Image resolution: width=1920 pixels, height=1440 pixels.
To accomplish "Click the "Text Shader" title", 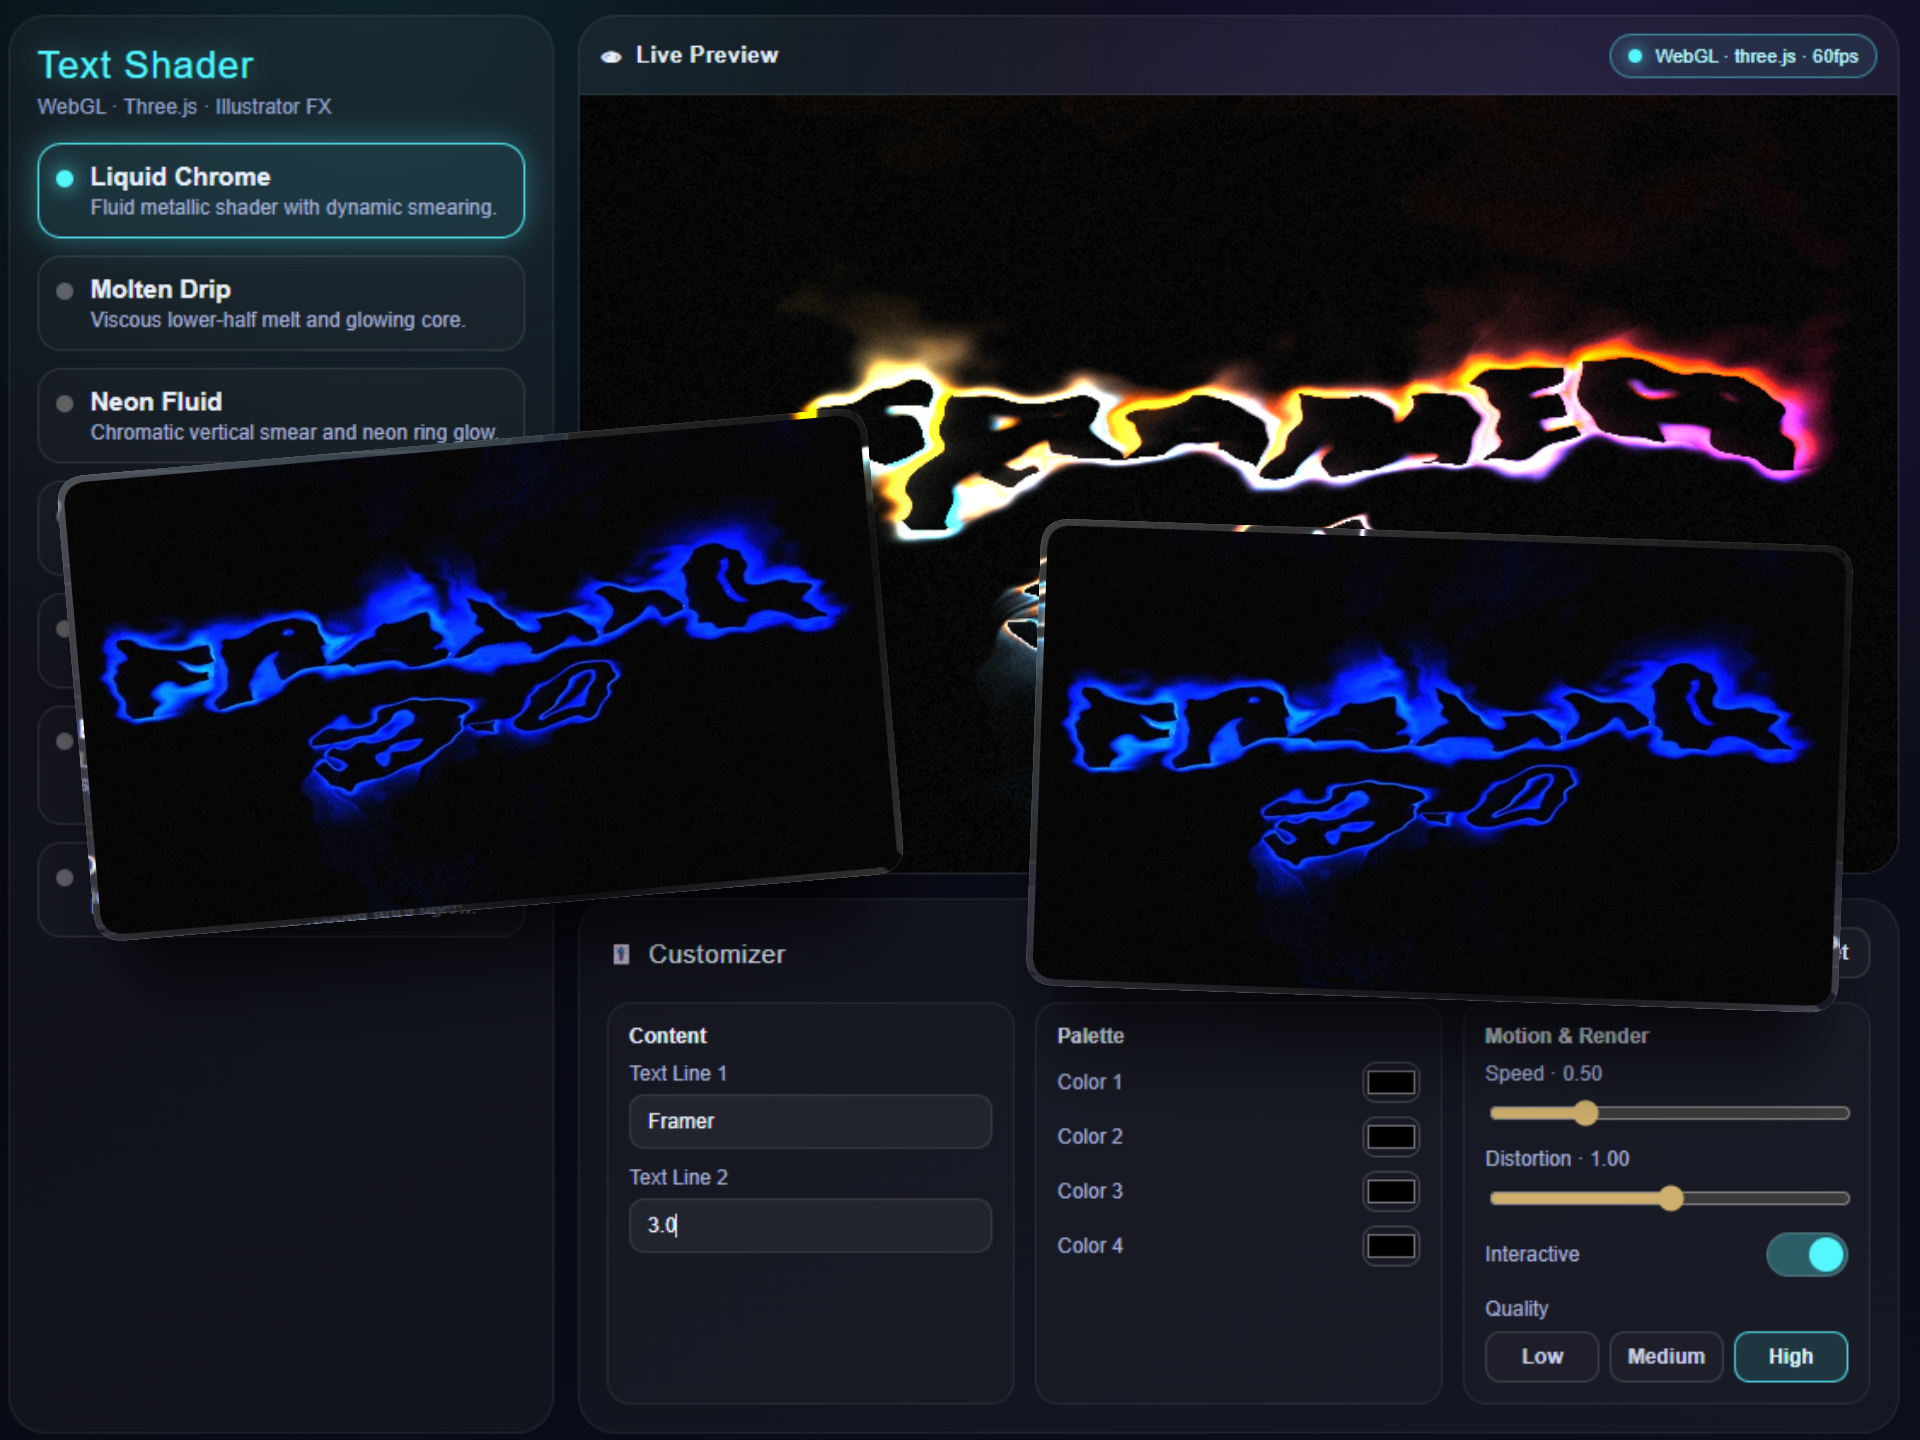I will pos(146,65).
